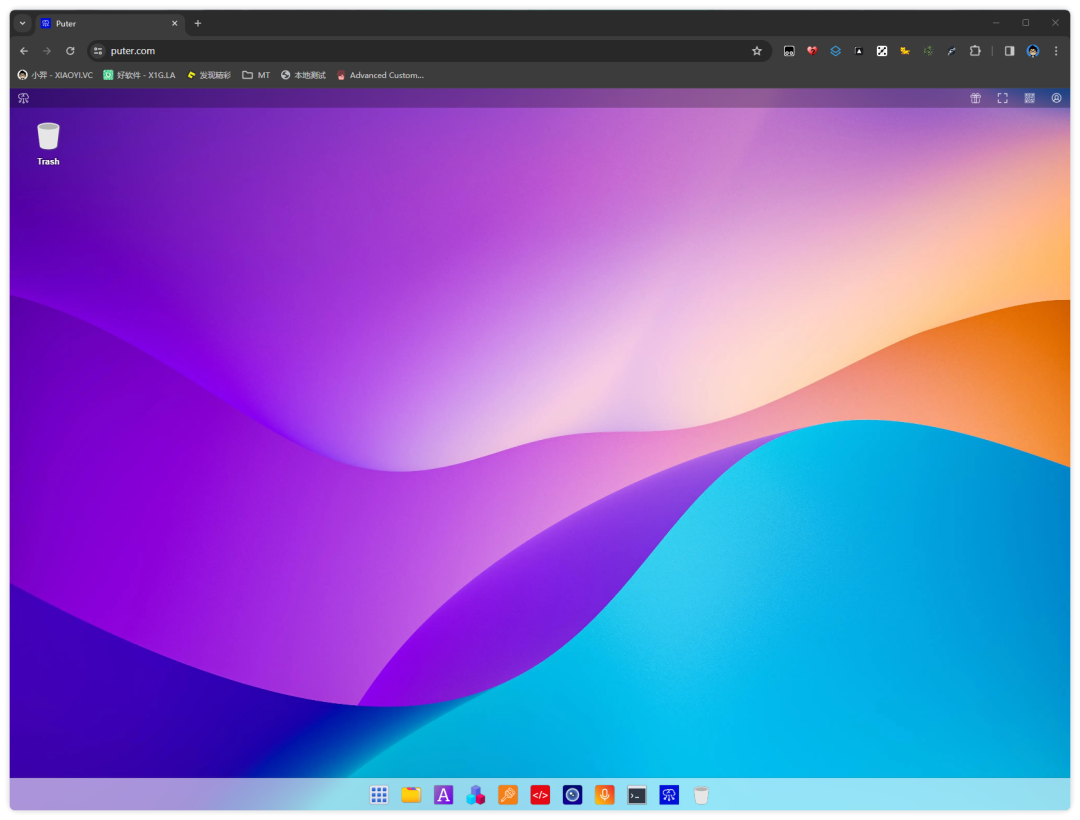Launch the red code editor app
Image resolution: width=1080 pixels, height=820 pixels.
point(540,795)
